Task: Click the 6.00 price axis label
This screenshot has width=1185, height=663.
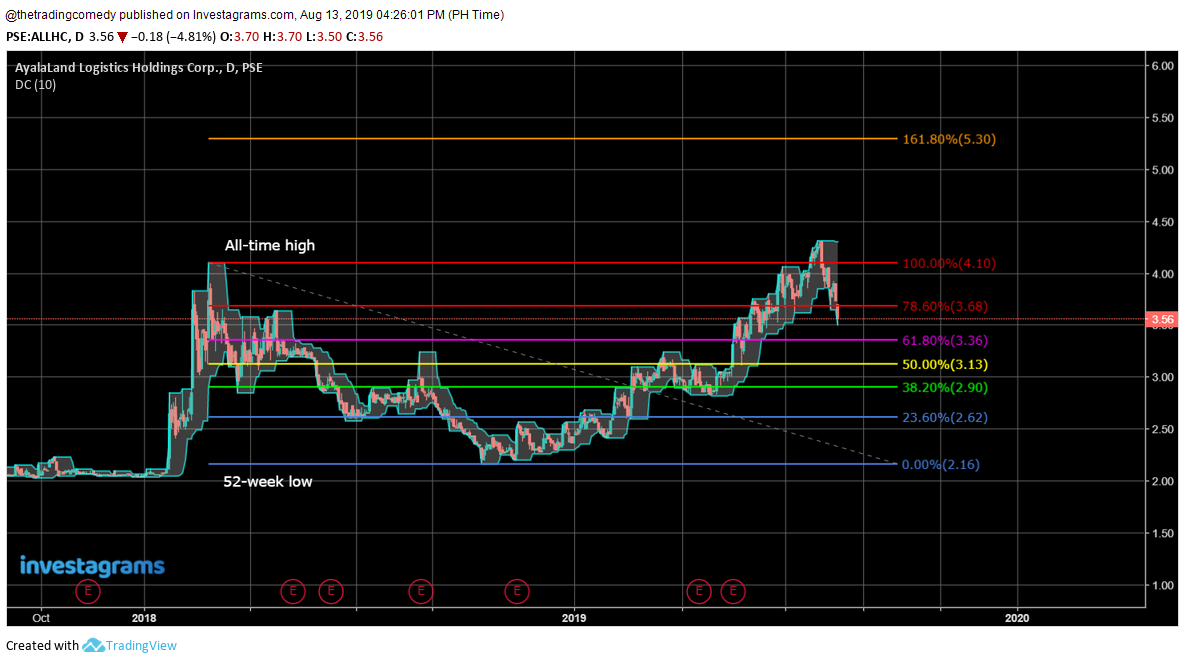Action: coord(1162,67)
